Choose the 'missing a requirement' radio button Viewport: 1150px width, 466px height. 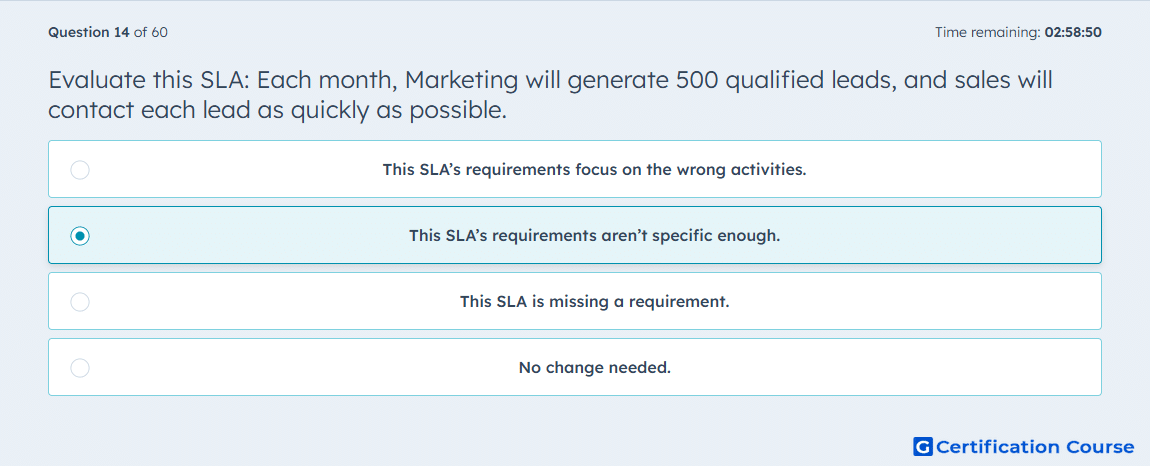[80, 302]
